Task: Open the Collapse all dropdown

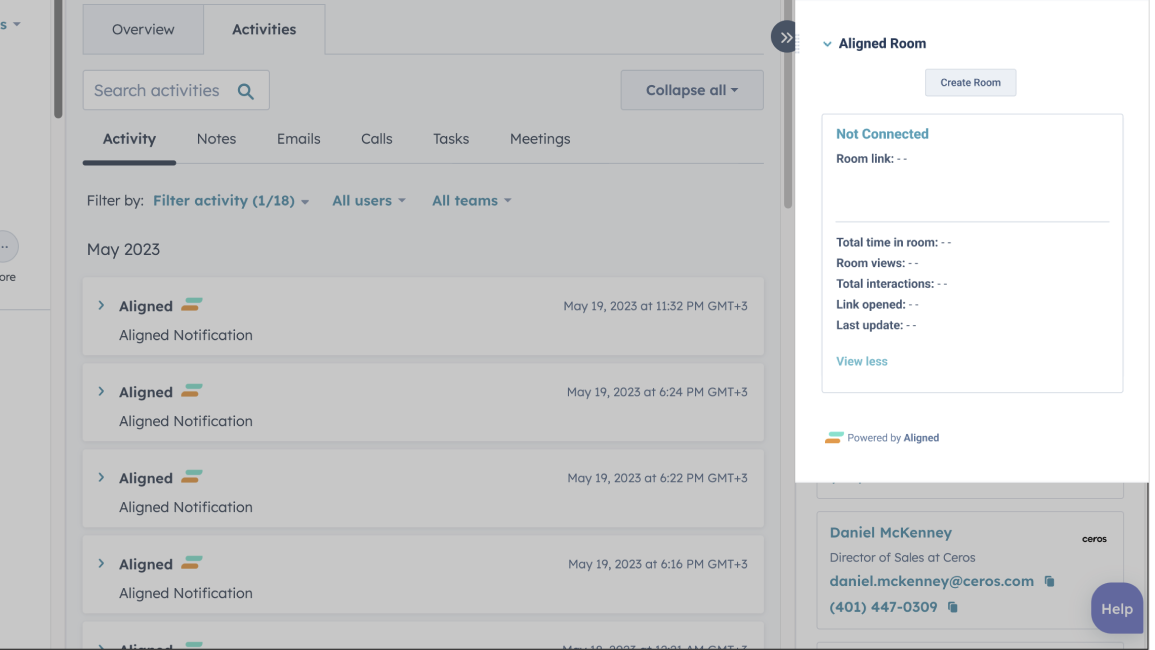Action: click(691, 90)
